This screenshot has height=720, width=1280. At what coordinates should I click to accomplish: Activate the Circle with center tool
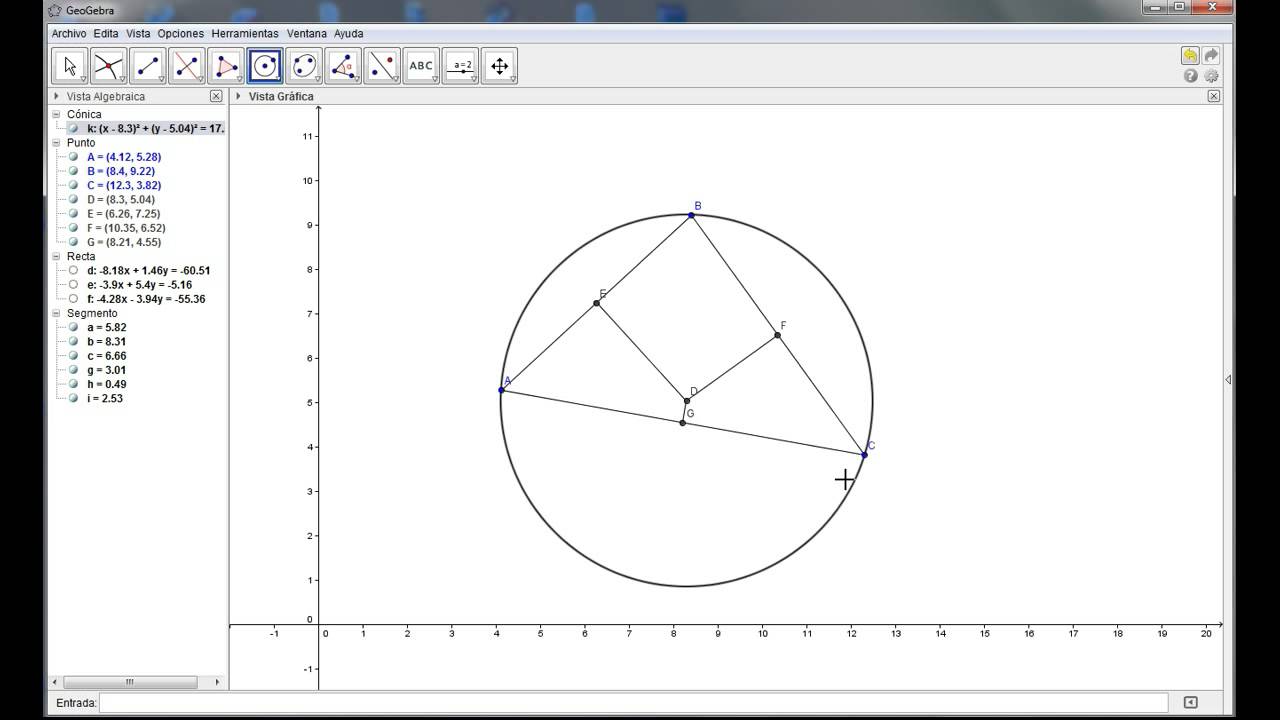[265, 66]
